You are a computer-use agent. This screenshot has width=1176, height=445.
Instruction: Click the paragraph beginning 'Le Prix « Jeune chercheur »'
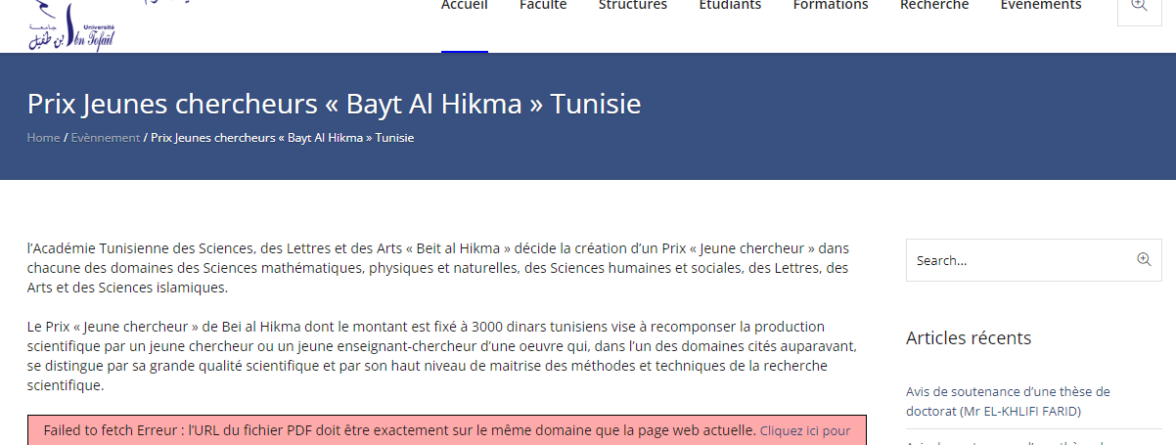coord(442,356)
